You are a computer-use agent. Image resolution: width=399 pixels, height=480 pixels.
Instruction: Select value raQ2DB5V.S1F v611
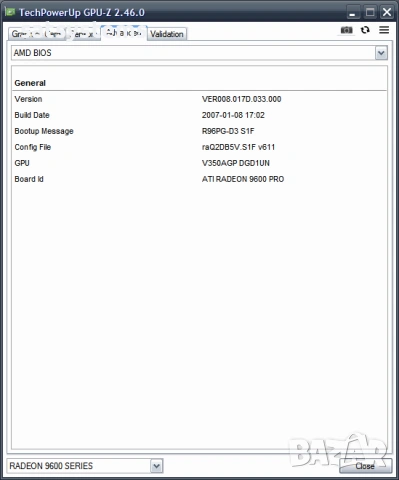pyautogui.click(x=238, y=147)
